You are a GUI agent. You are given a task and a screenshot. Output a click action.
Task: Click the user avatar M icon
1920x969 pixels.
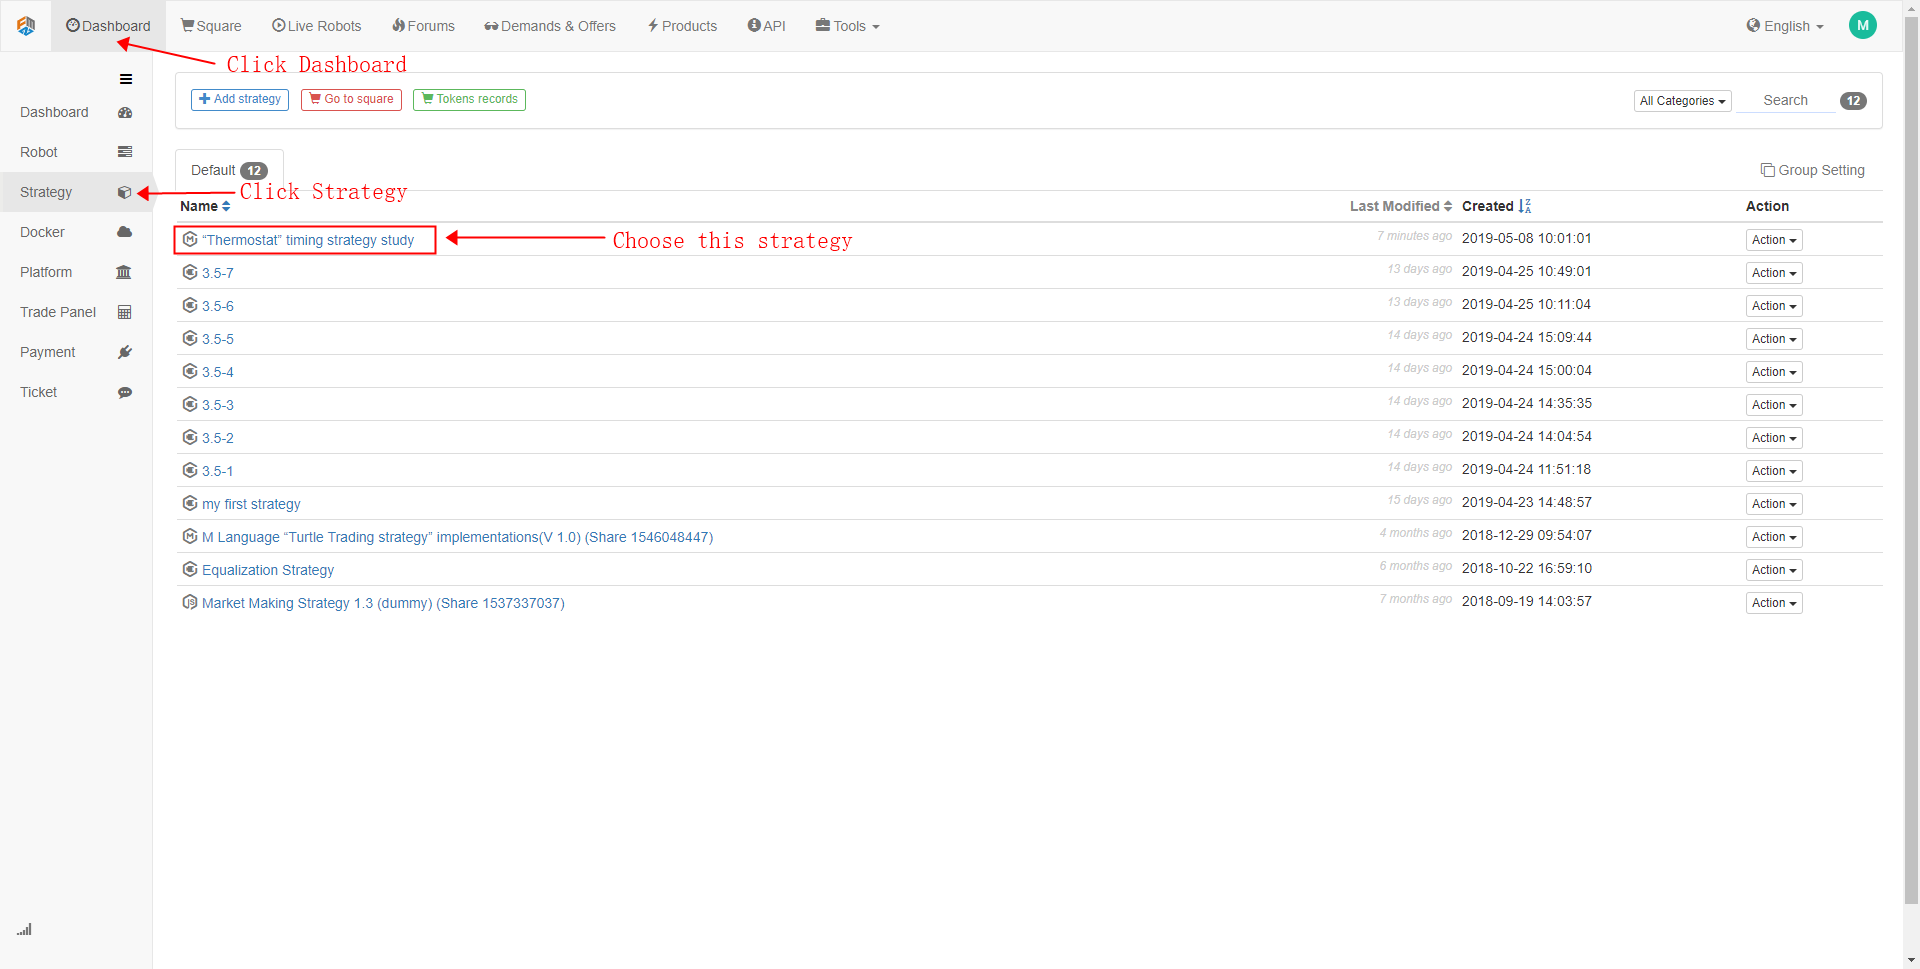click(1863, 25)
